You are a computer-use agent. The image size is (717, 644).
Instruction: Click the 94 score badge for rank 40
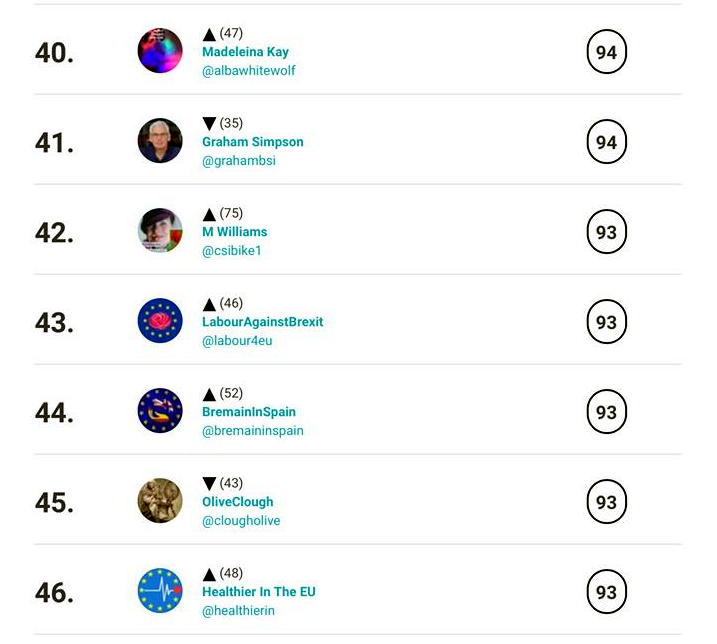(606, 52)
